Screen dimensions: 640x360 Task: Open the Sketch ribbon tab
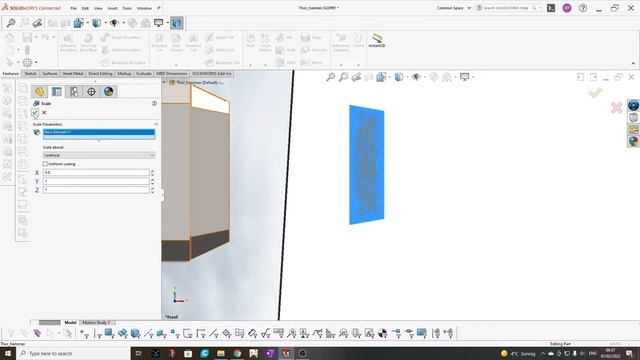[x=31, y=73]
